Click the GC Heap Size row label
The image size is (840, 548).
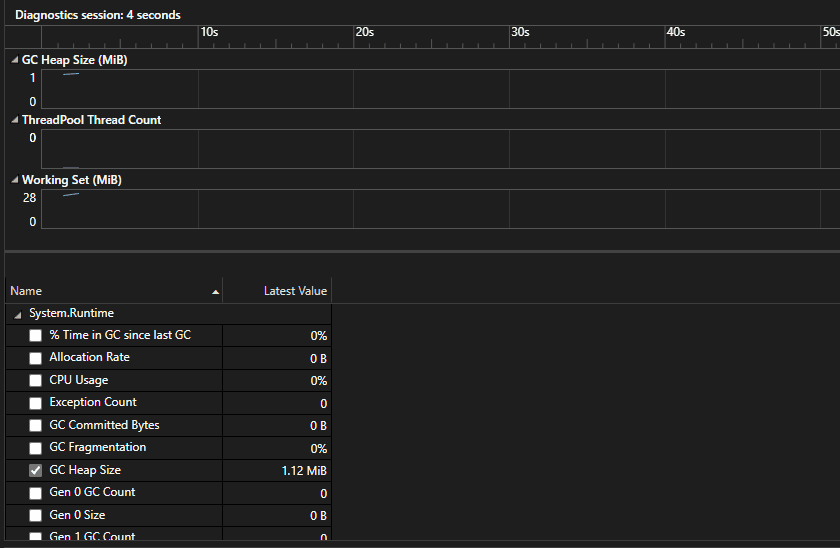point(85,470)
